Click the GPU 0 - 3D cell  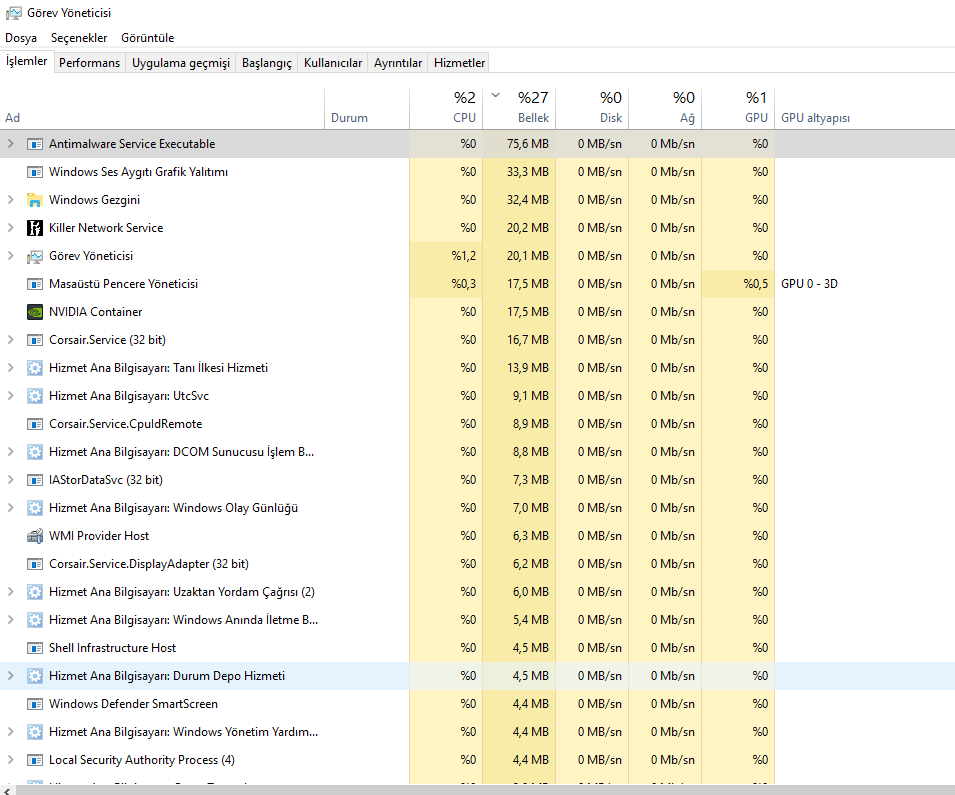pos(809,284)
